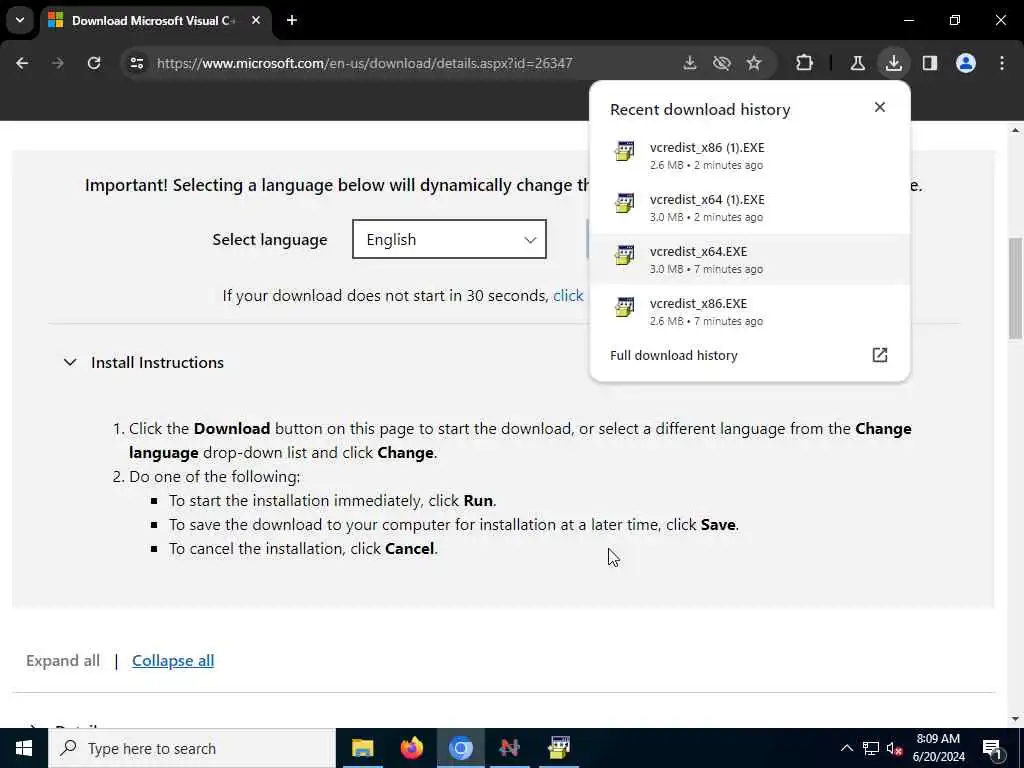Close the Download Microsoft Visual C tab
The width and height of the screenshot is (1024, 768).
256,20
